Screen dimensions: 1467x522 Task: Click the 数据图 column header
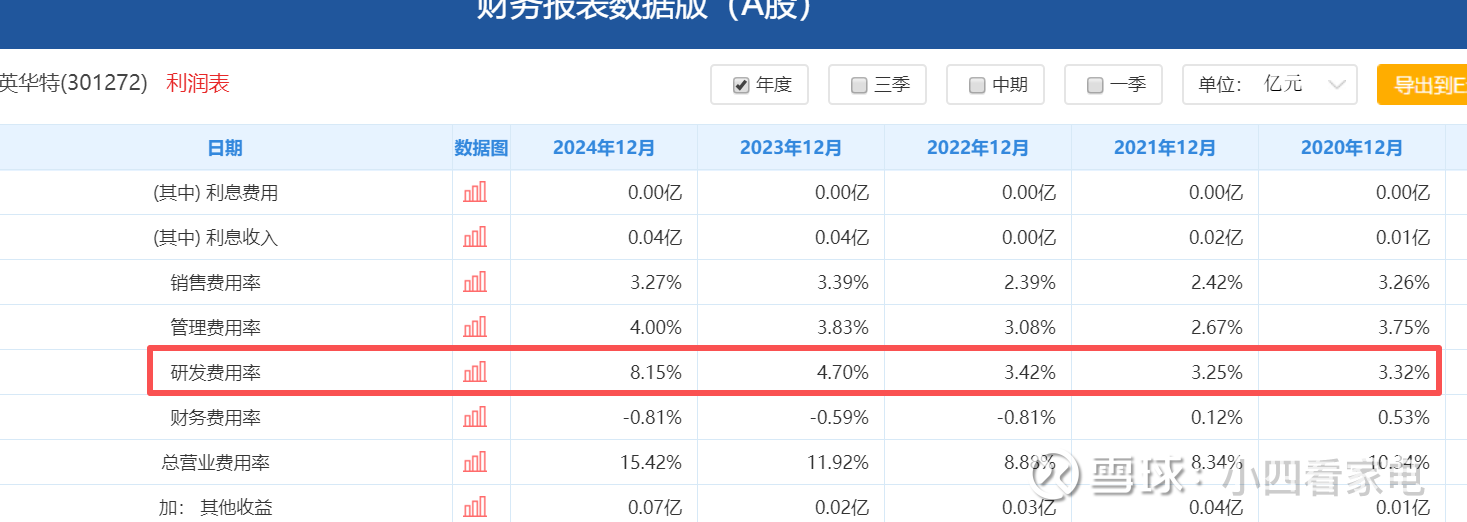[481, 148]
